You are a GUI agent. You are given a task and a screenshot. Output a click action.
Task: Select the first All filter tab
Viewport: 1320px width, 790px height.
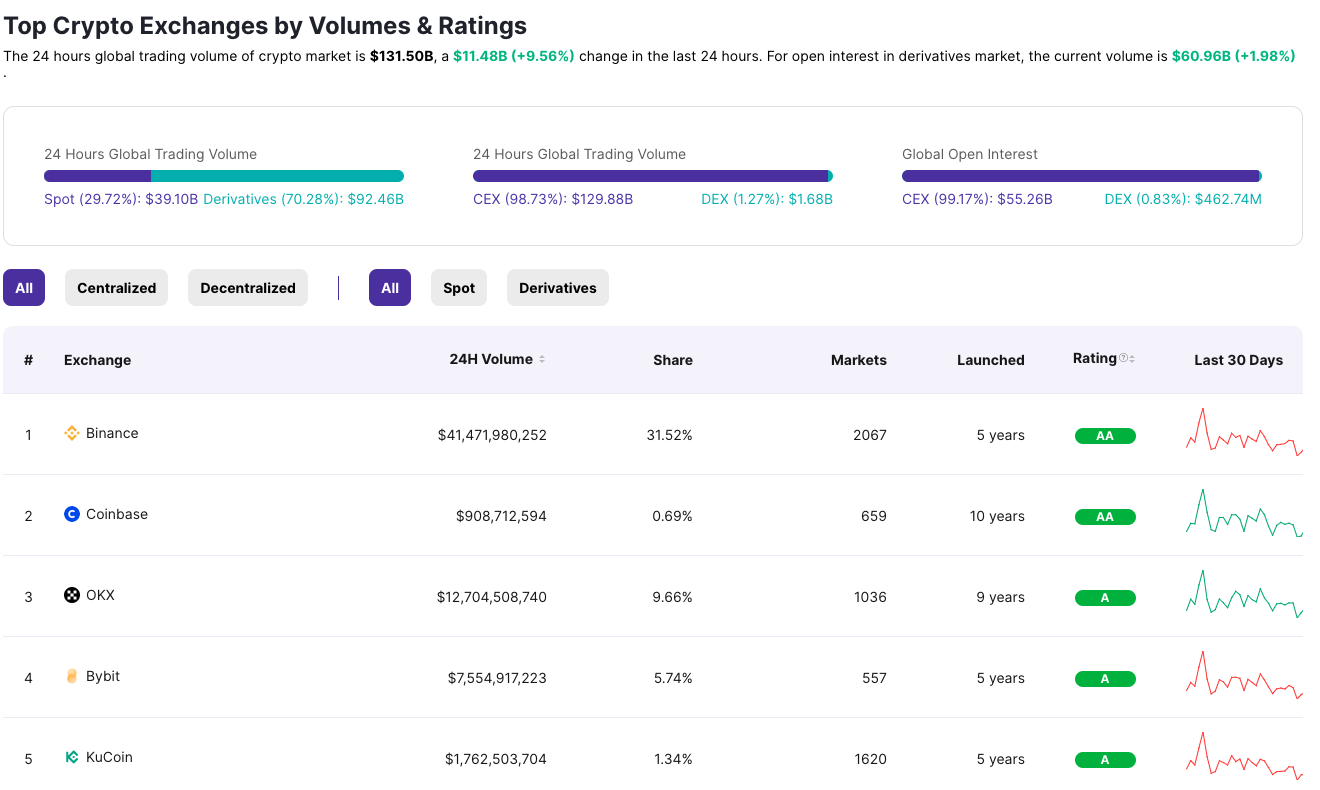coord(24,287)
